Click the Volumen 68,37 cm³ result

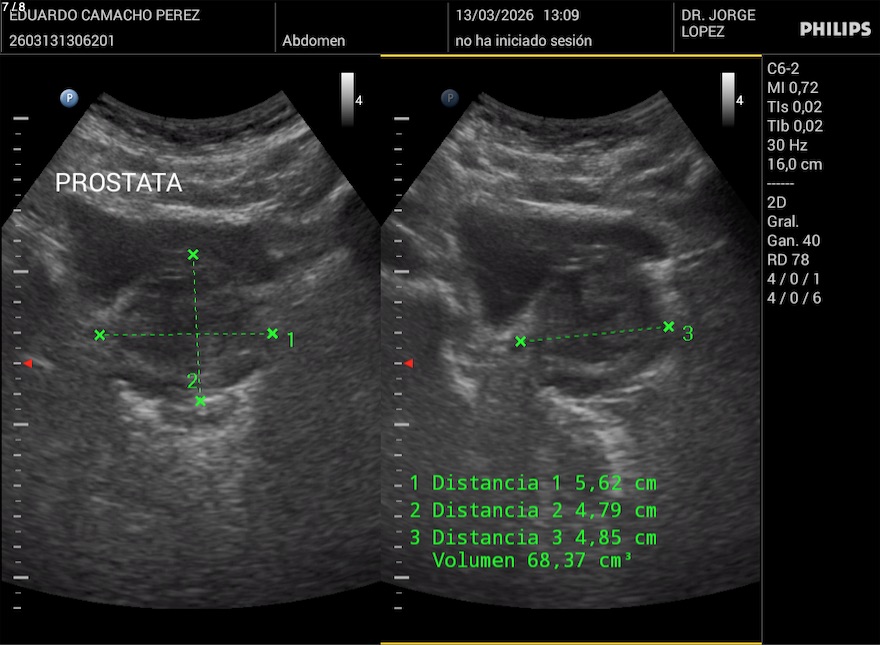(532, 561)
